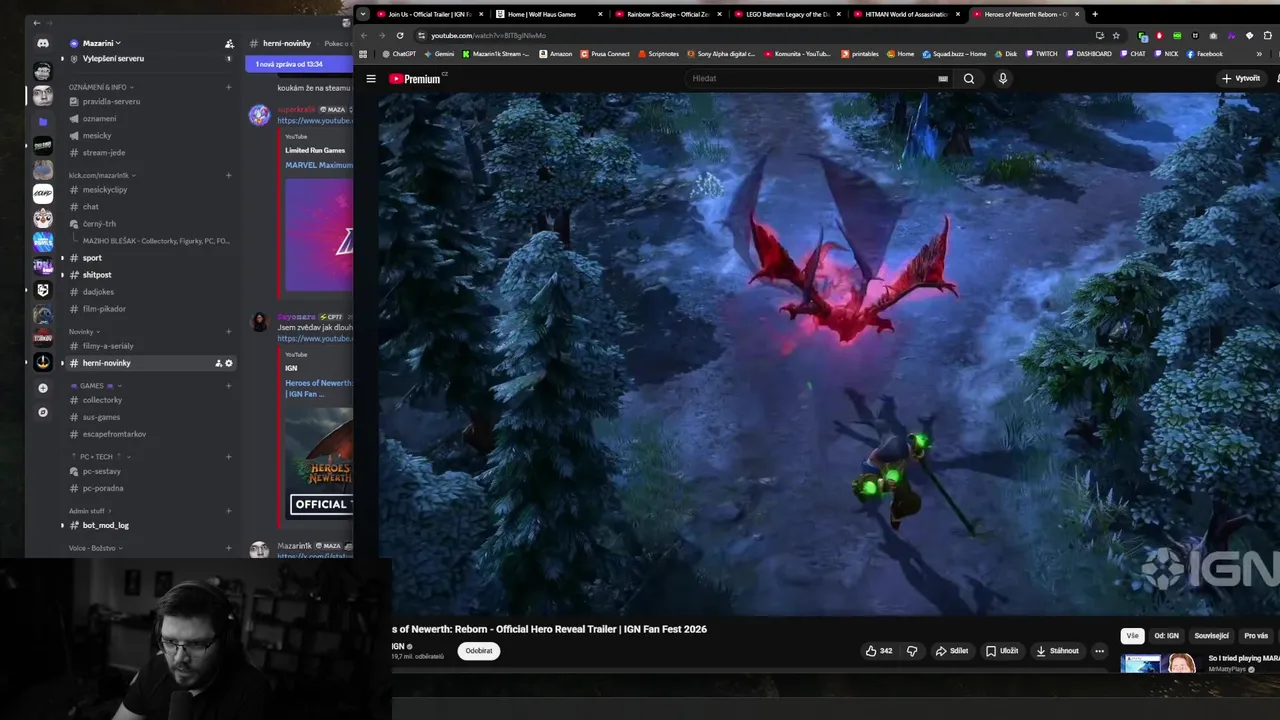Click invite icon on herni-novinky channel
The width and height of the screenshot is (1280, 720).
[218, 363]
